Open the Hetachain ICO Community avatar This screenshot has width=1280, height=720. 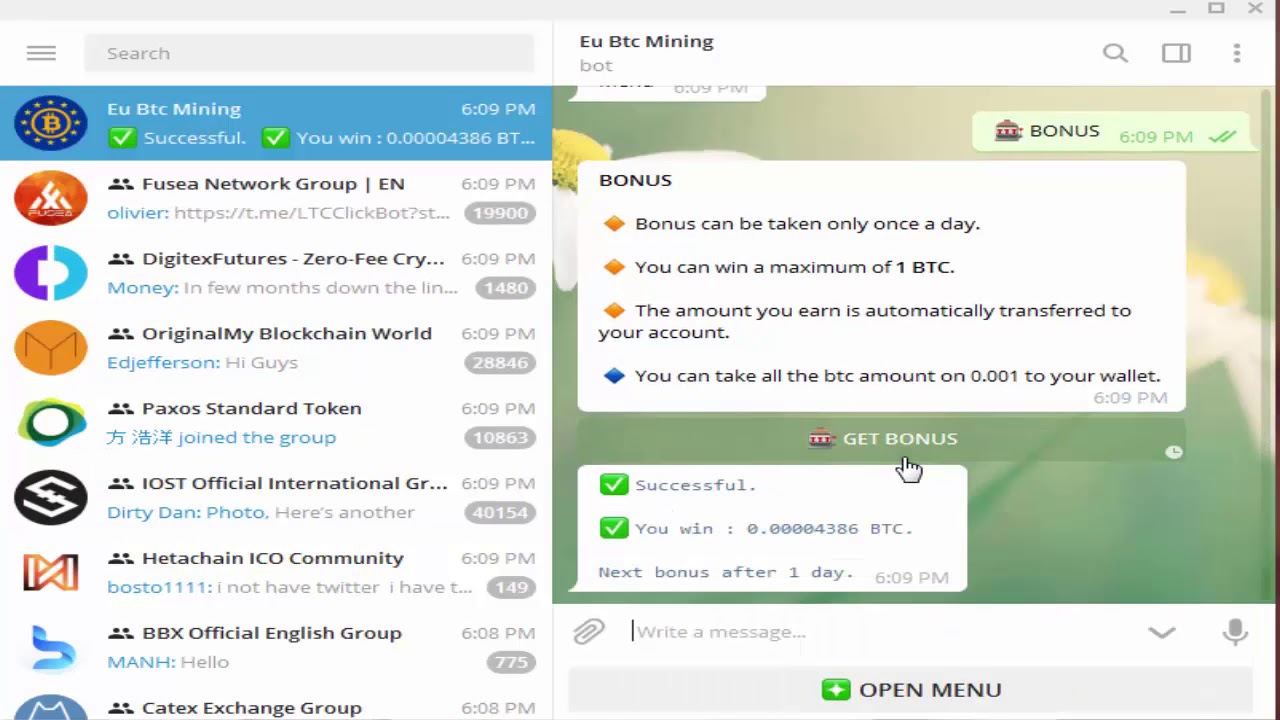point(51,573)
